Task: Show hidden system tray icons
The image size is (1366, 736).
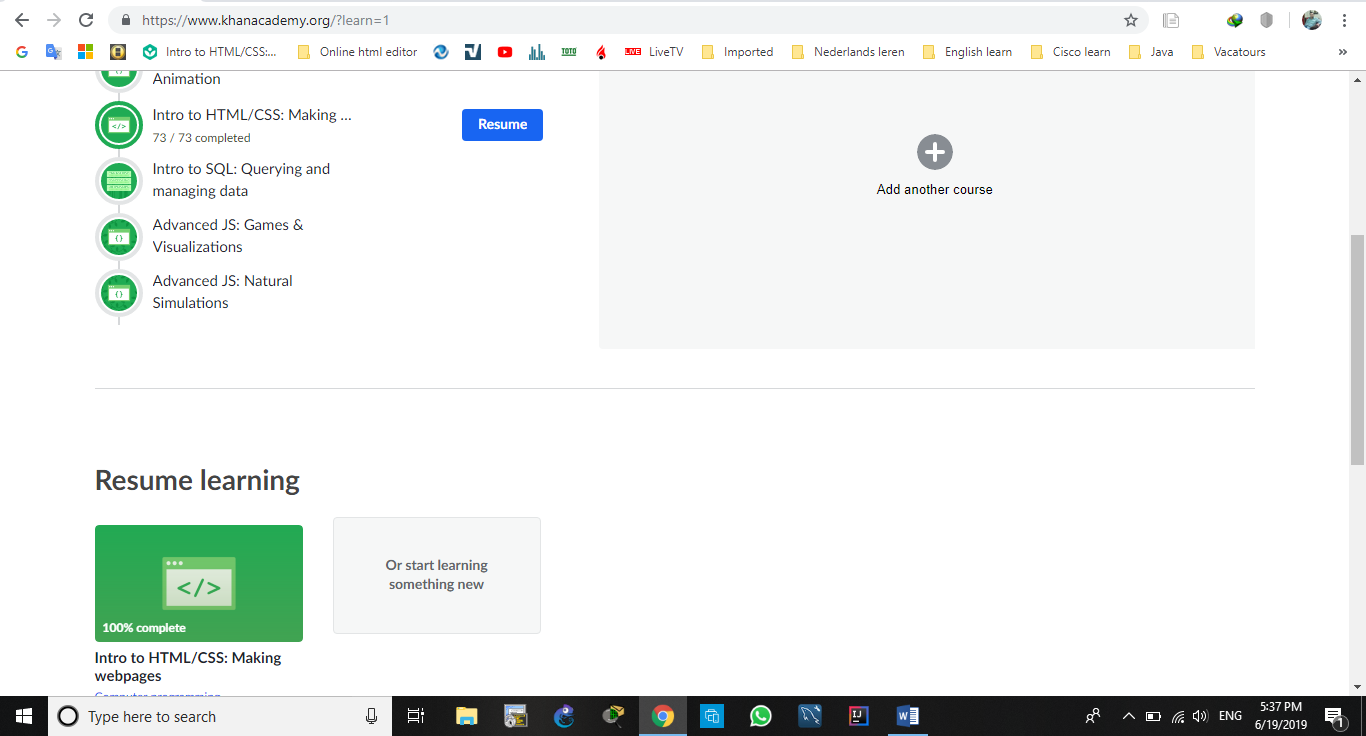Action: click(x=1129, y=716)
